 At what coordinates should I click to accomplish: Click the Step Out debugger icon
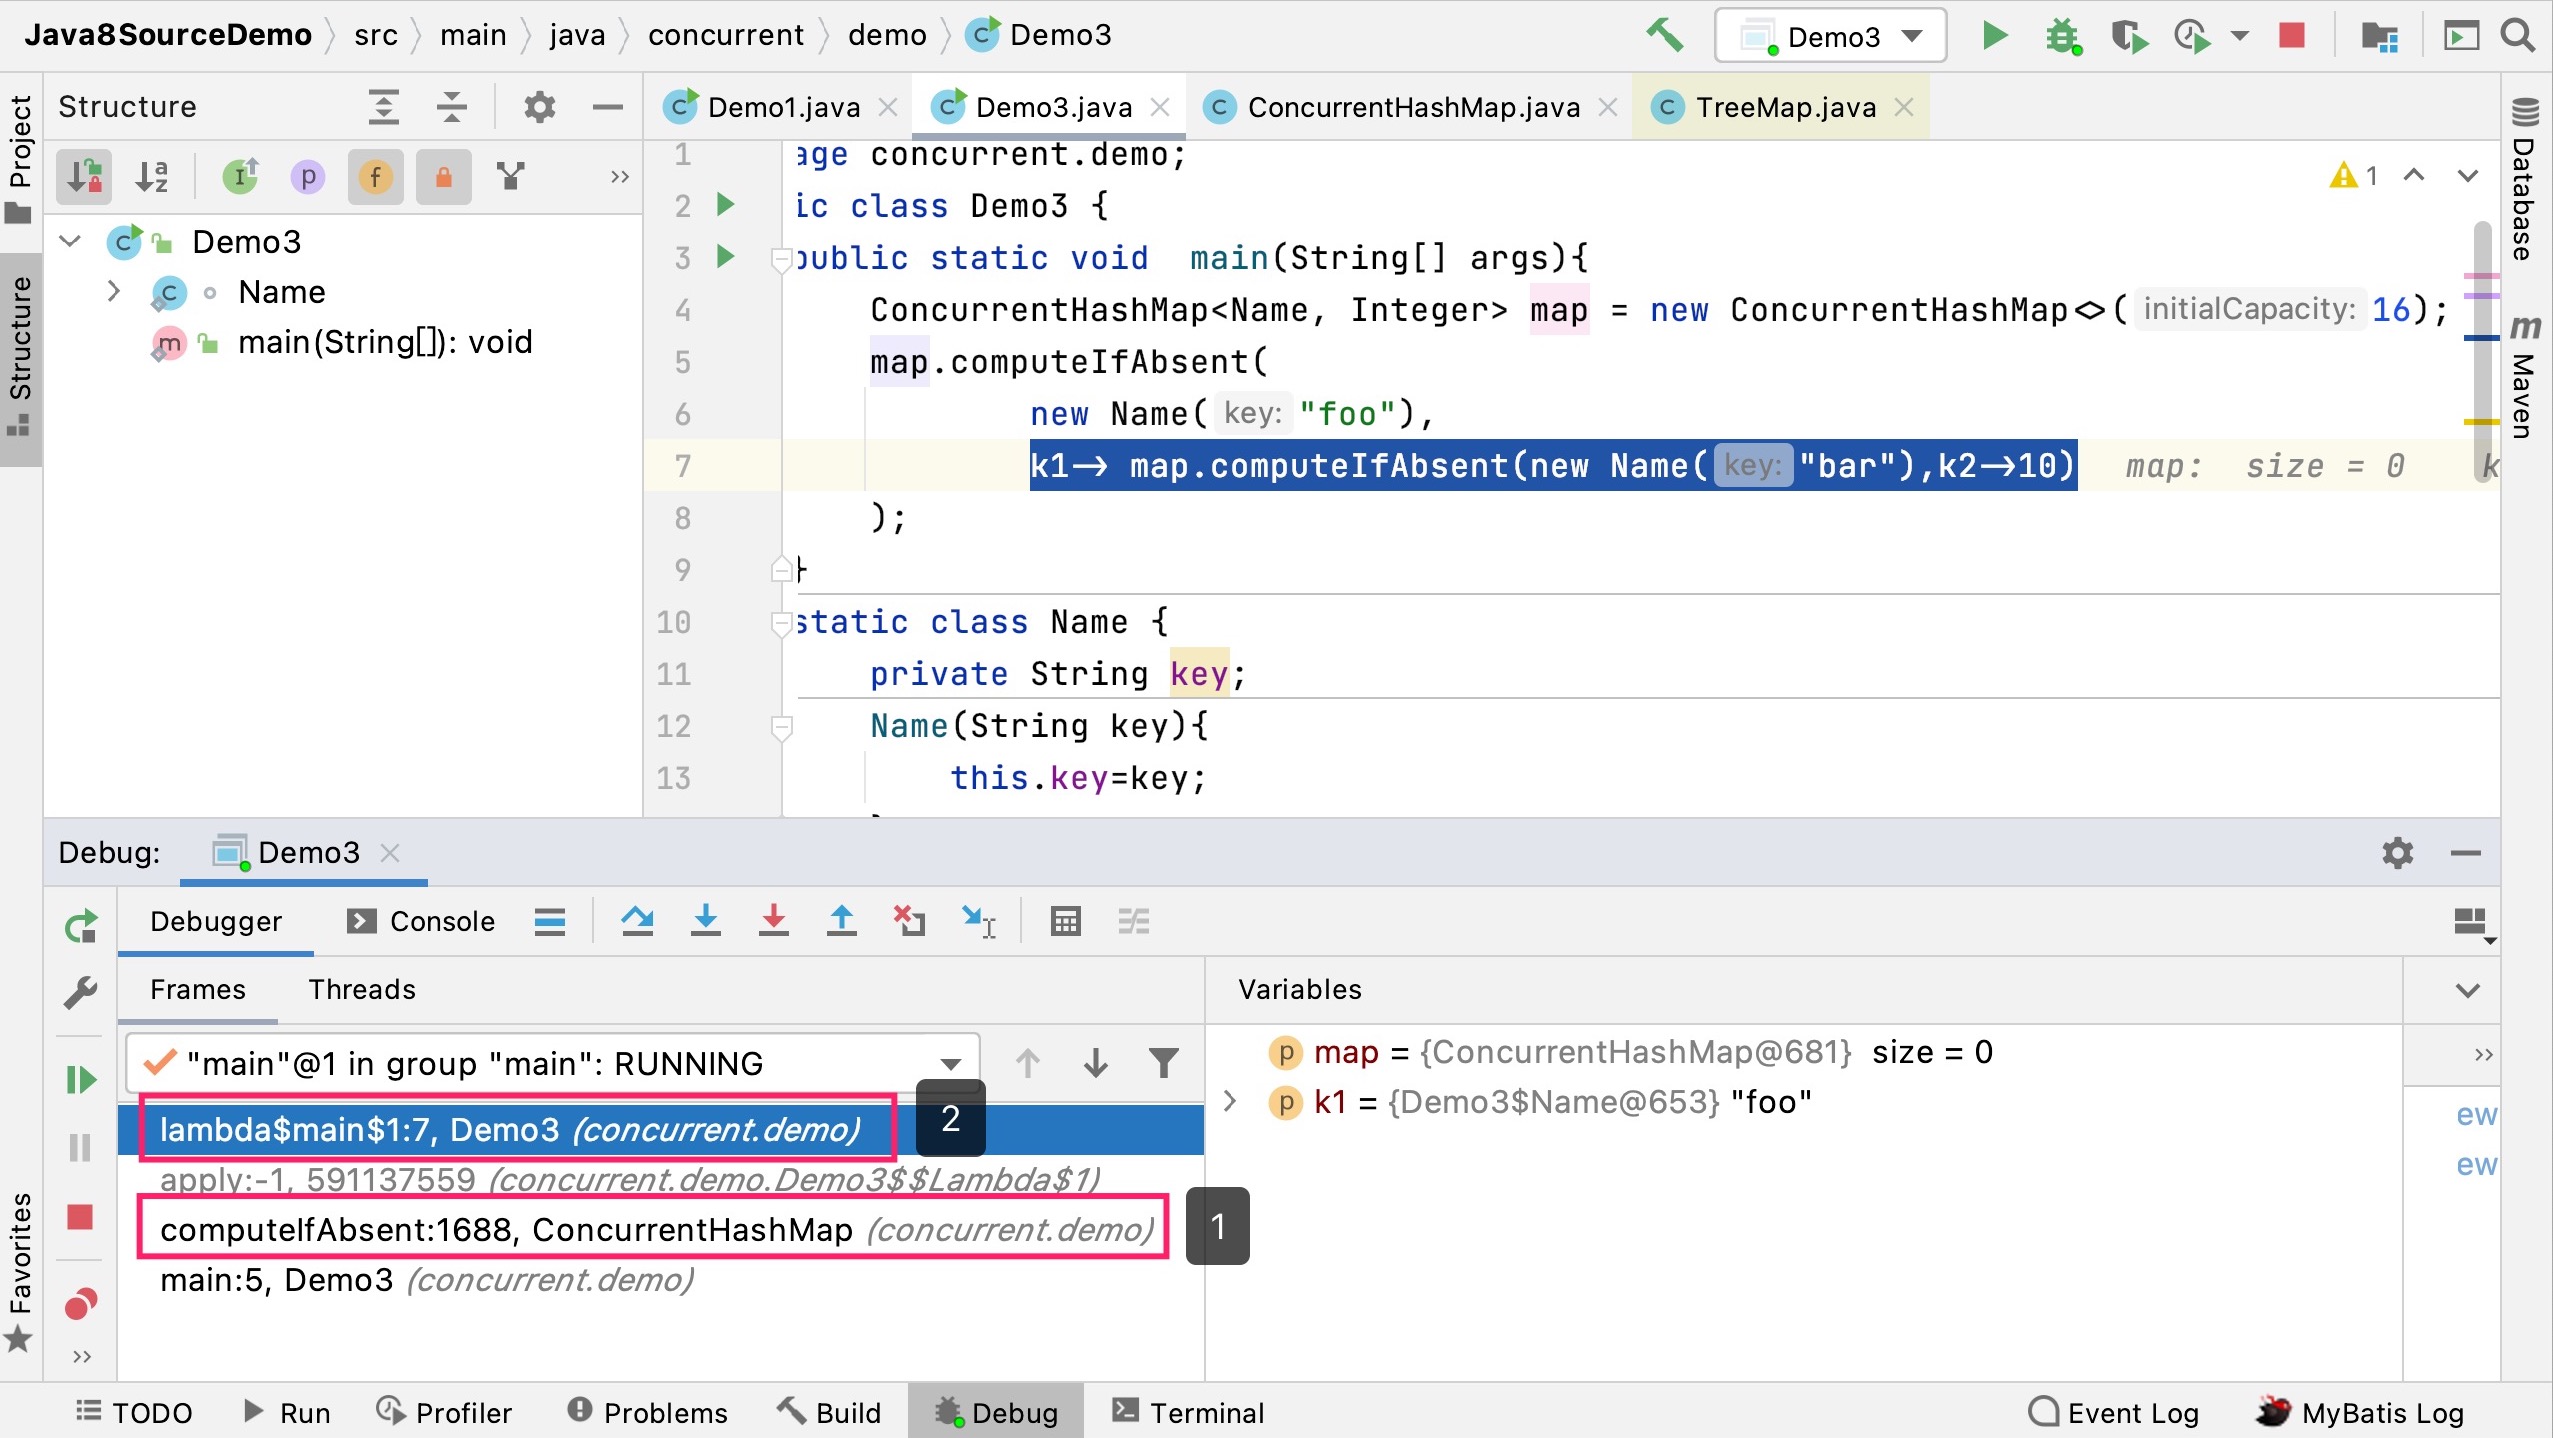841,920
